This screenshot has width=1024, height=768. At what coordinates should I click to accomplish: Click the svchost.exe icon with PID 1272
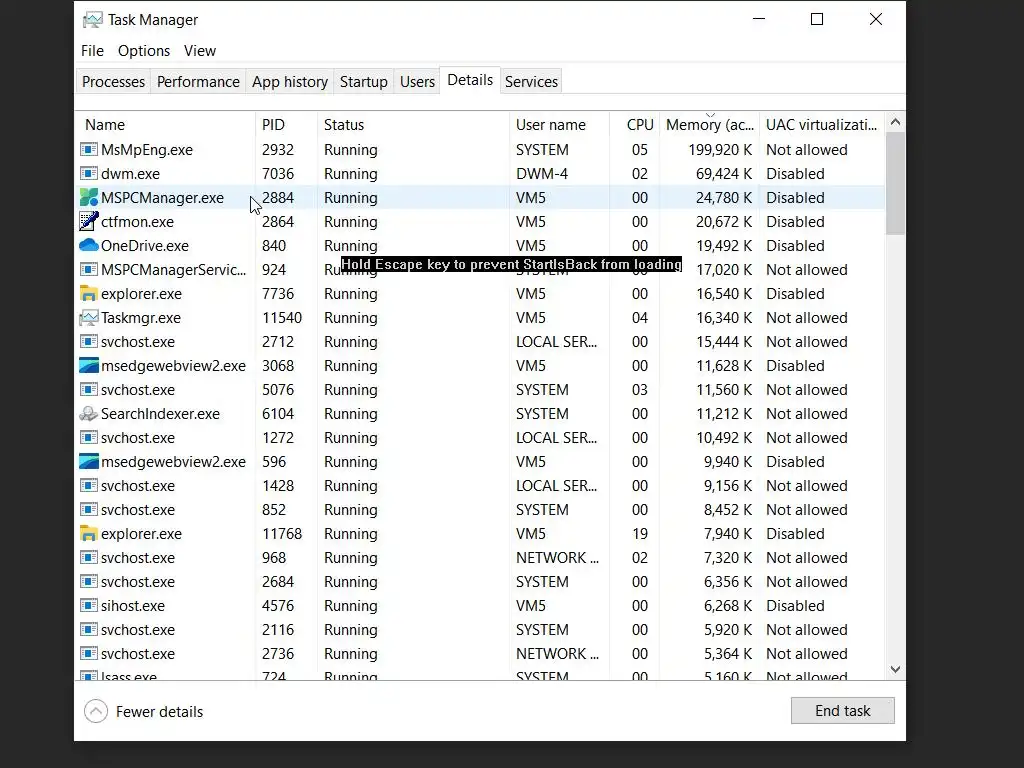coord(88,438)
